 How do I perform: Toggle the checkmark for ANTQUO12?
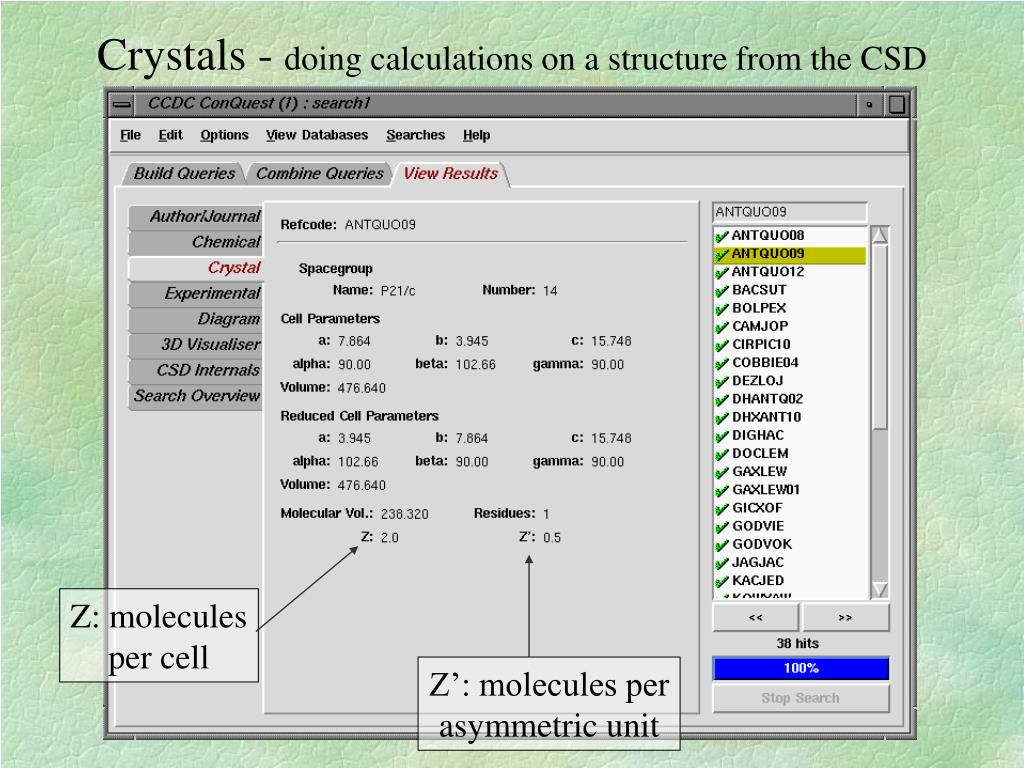click(x=722, y=272)
